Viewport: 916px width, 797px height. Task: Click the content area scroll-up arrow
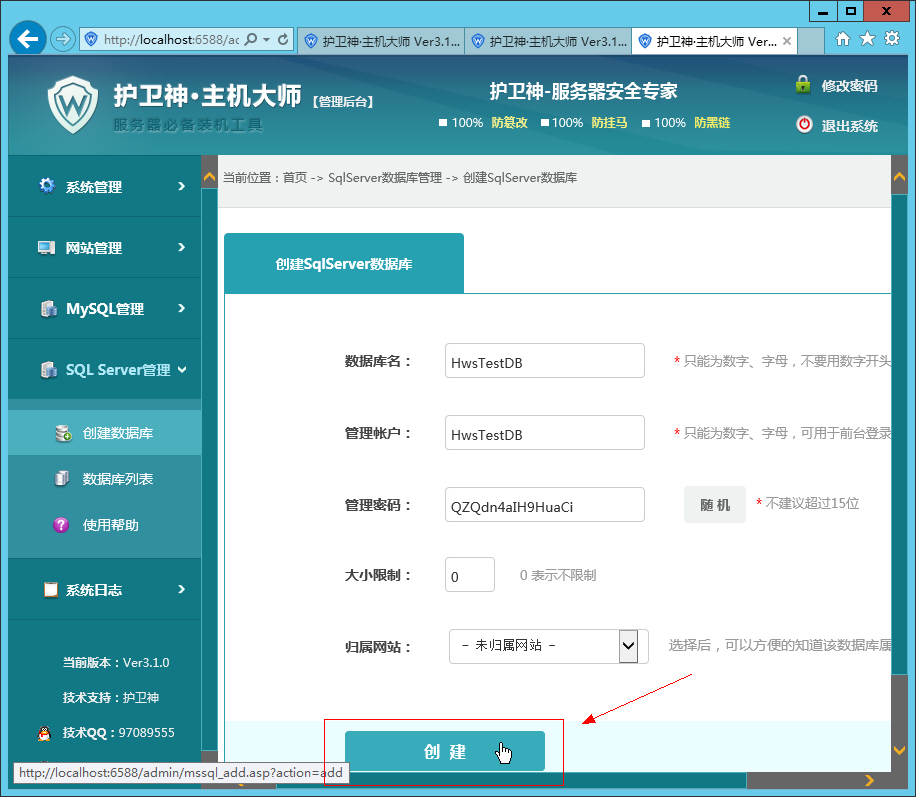click(899, 176)
